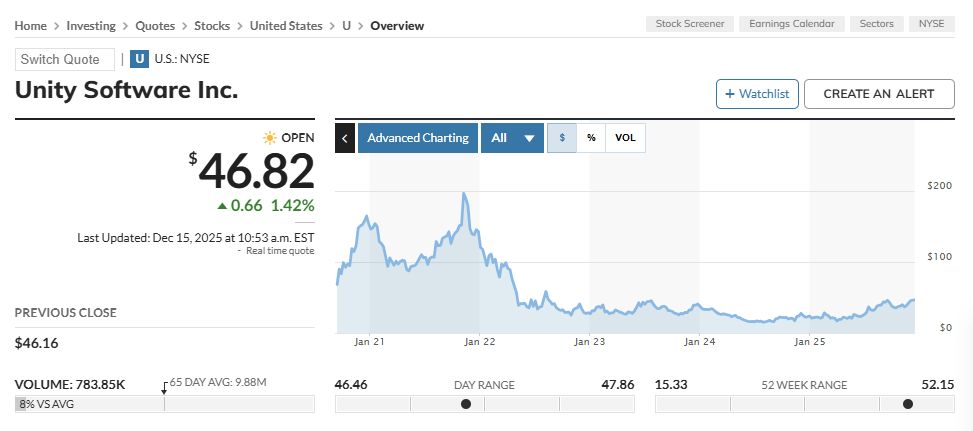Screen dimensions: 973x431
Task: Open the All time range dropdown
Action: coord(512,138)
